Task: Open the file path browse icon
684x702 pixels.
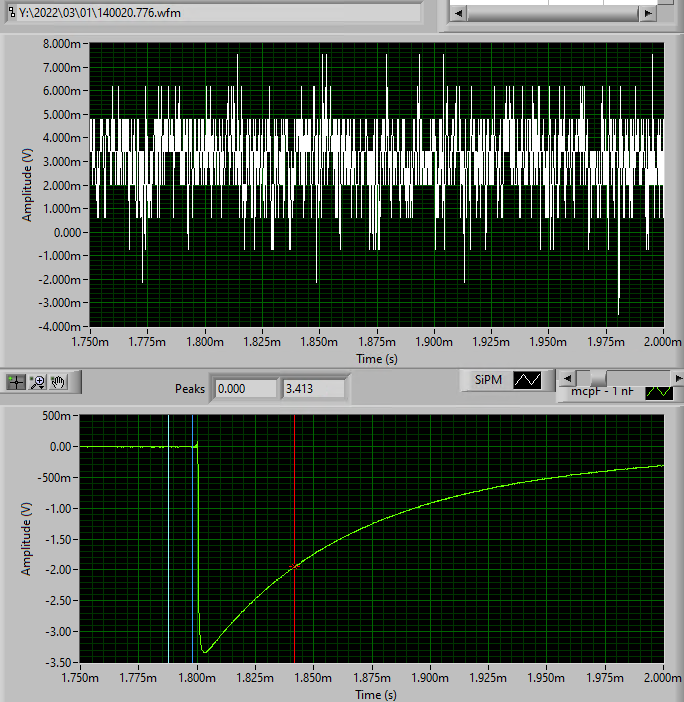Action: (x=12, y=12)
